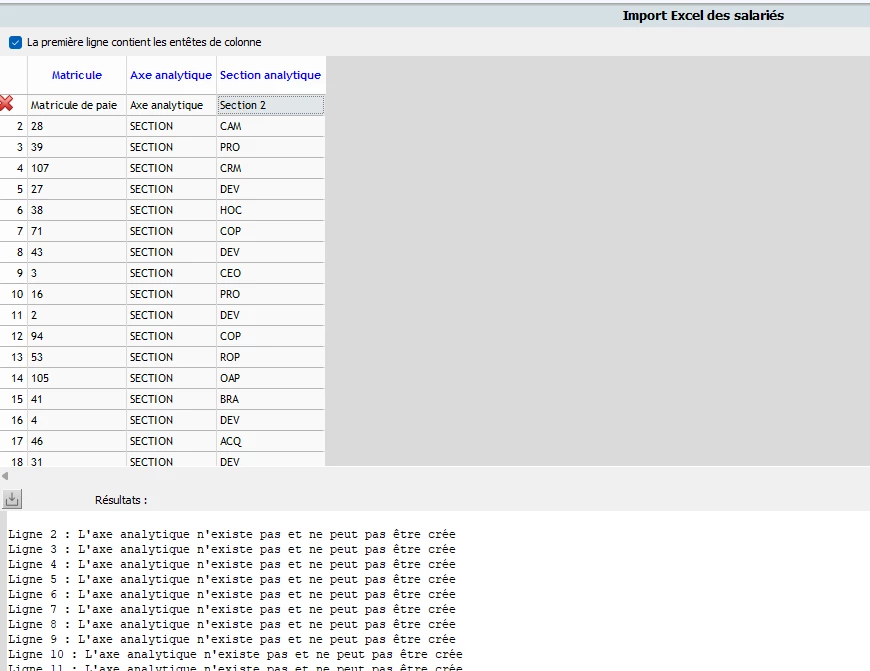The image size is (870, 671).
Task: Click the red cross icon on header row
Action: (x=6, y=103)
